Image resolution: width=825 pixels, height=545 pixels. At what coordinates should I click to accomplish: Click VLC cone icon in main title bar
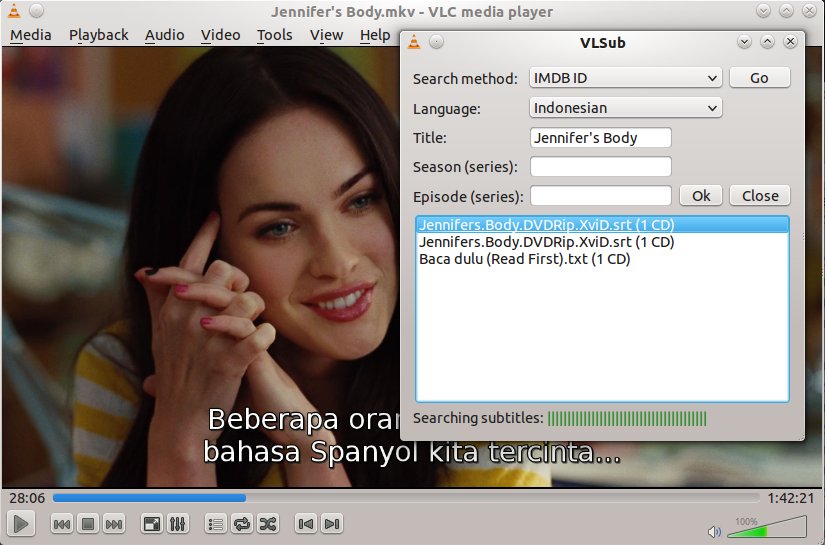14,11
